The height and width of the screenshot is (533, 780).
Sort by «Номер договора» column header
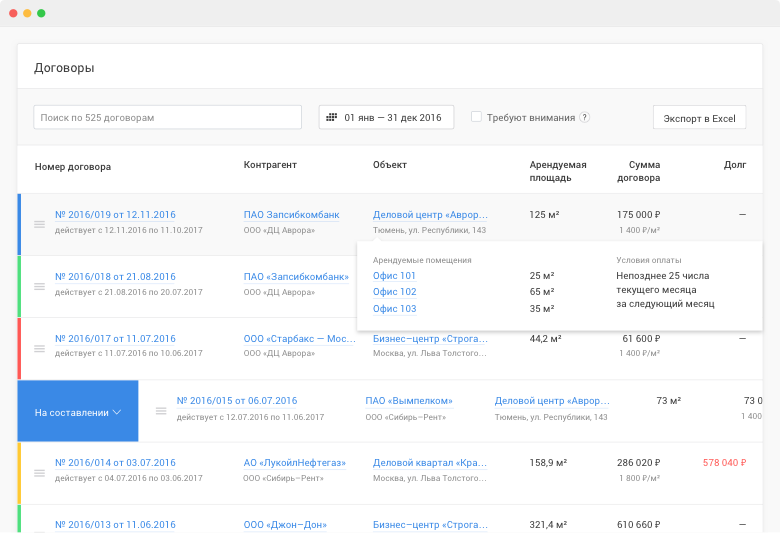(73, 167)
